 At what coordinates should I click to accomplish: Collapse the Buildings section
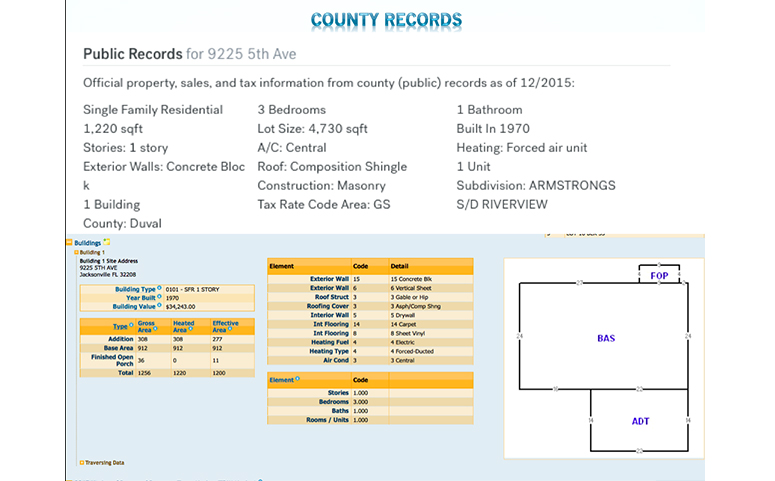coord(68,243)
